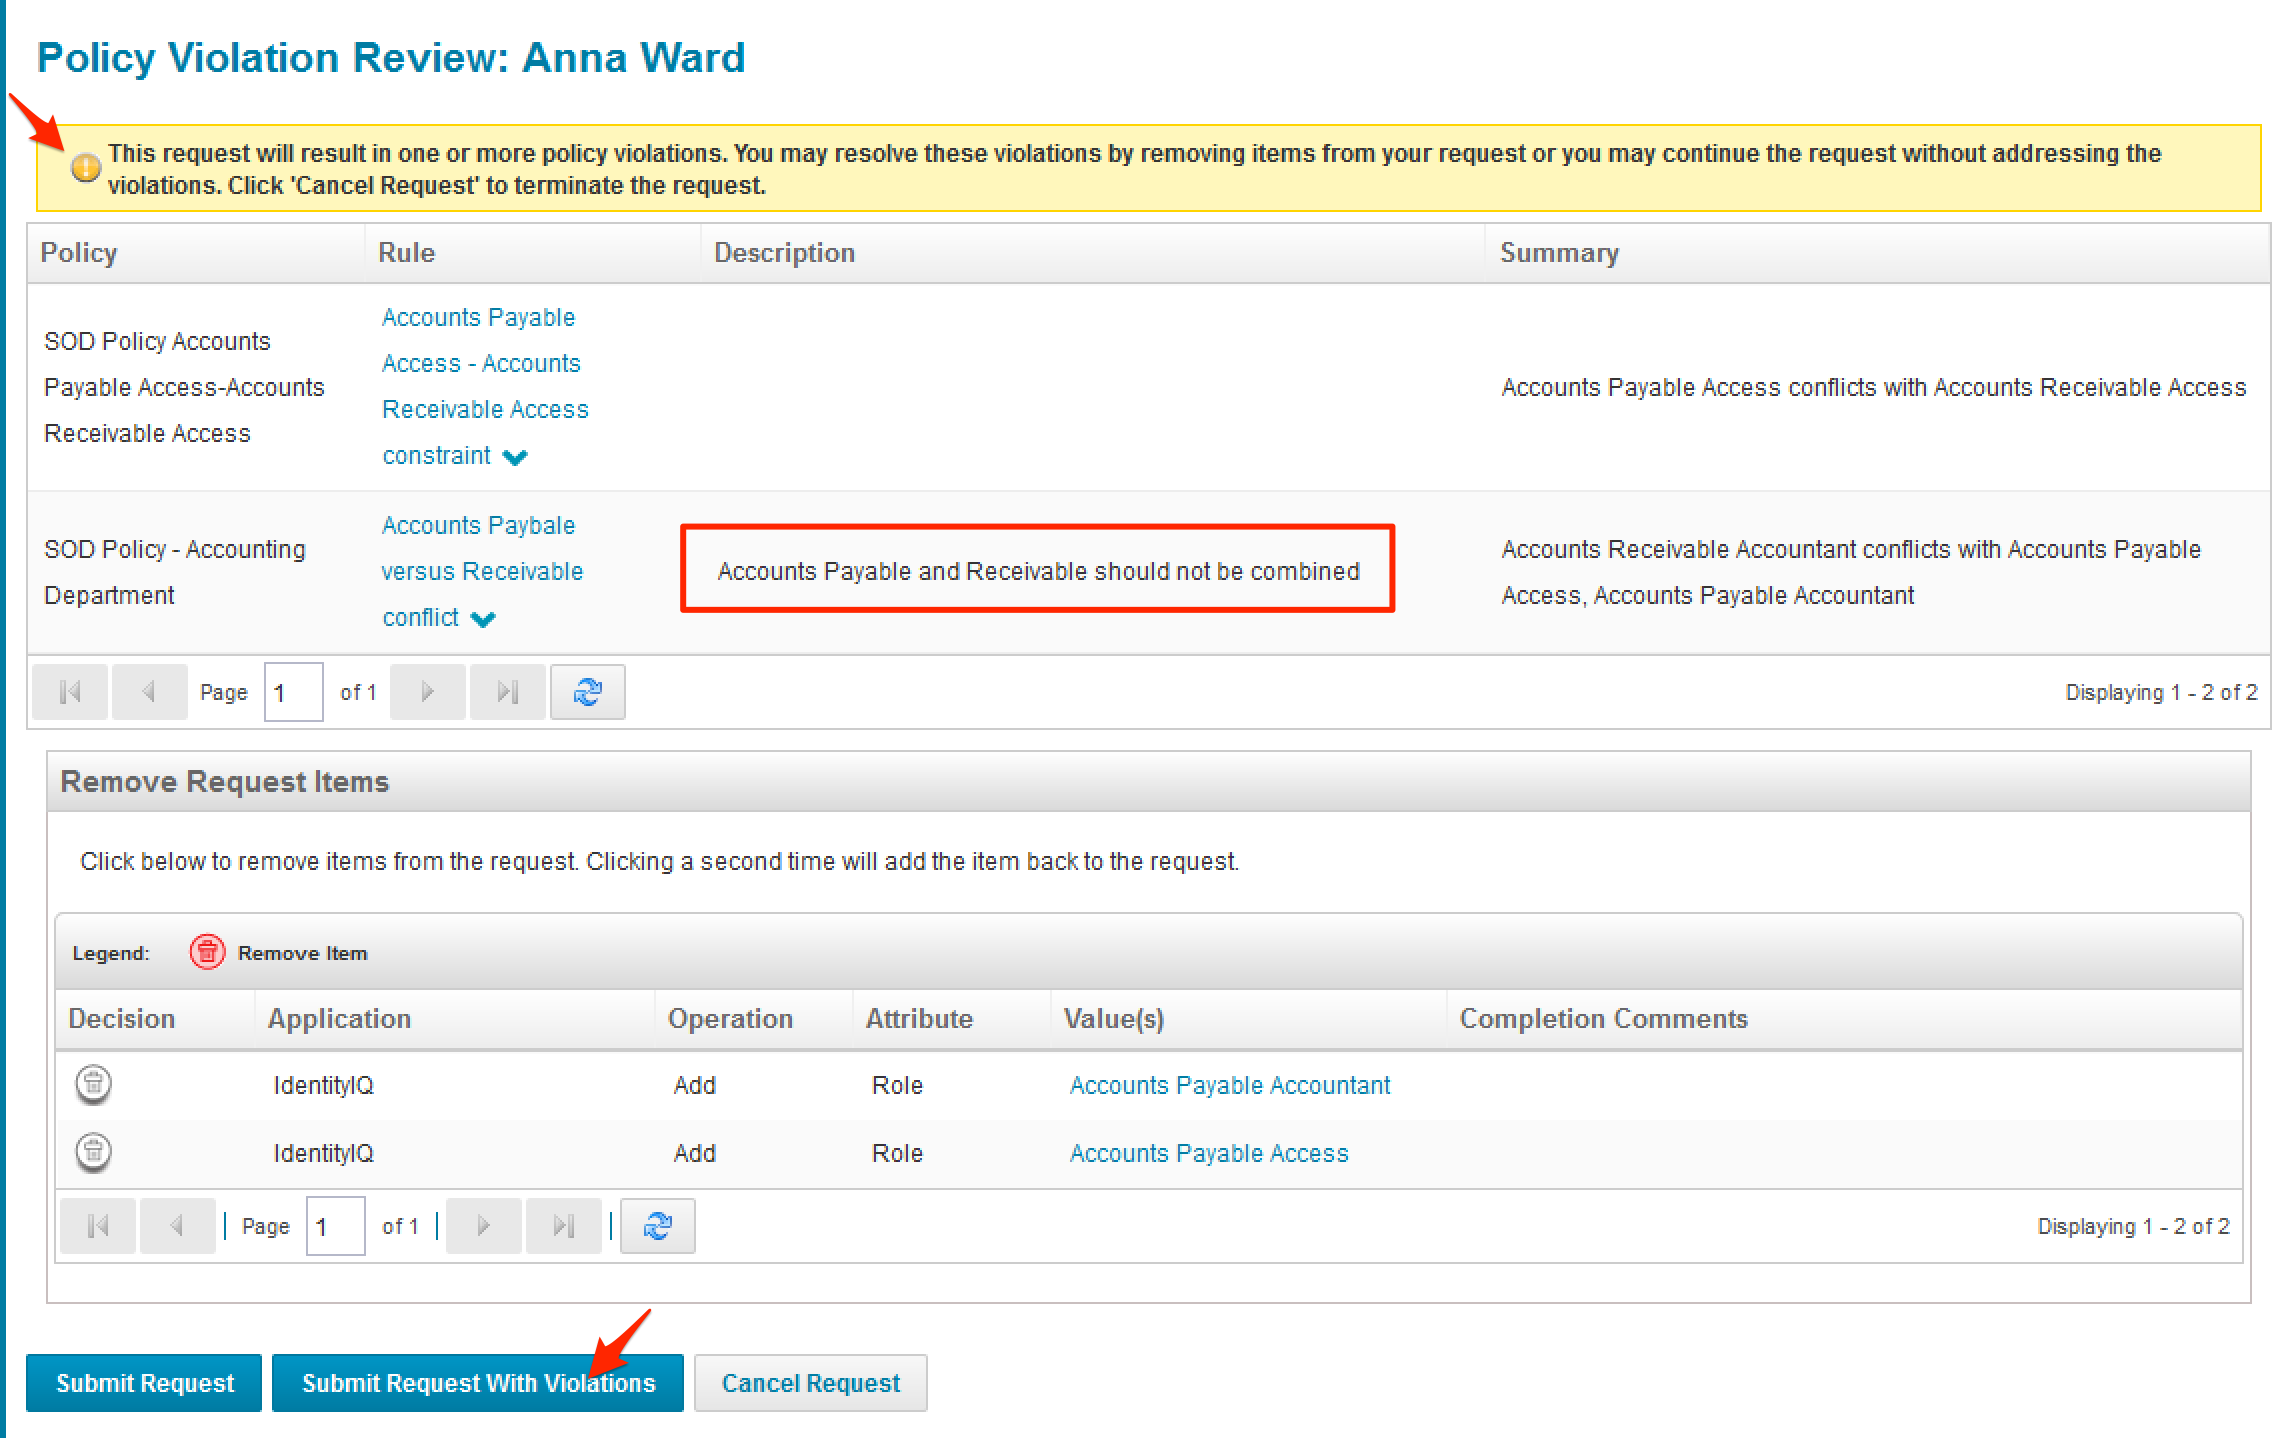Open the Accounts Paybale versus Receivable conflict rule
Image resolution: width=2292 pixels, height=1438 pixels.
pyautogui.click(x=482, y=571)
